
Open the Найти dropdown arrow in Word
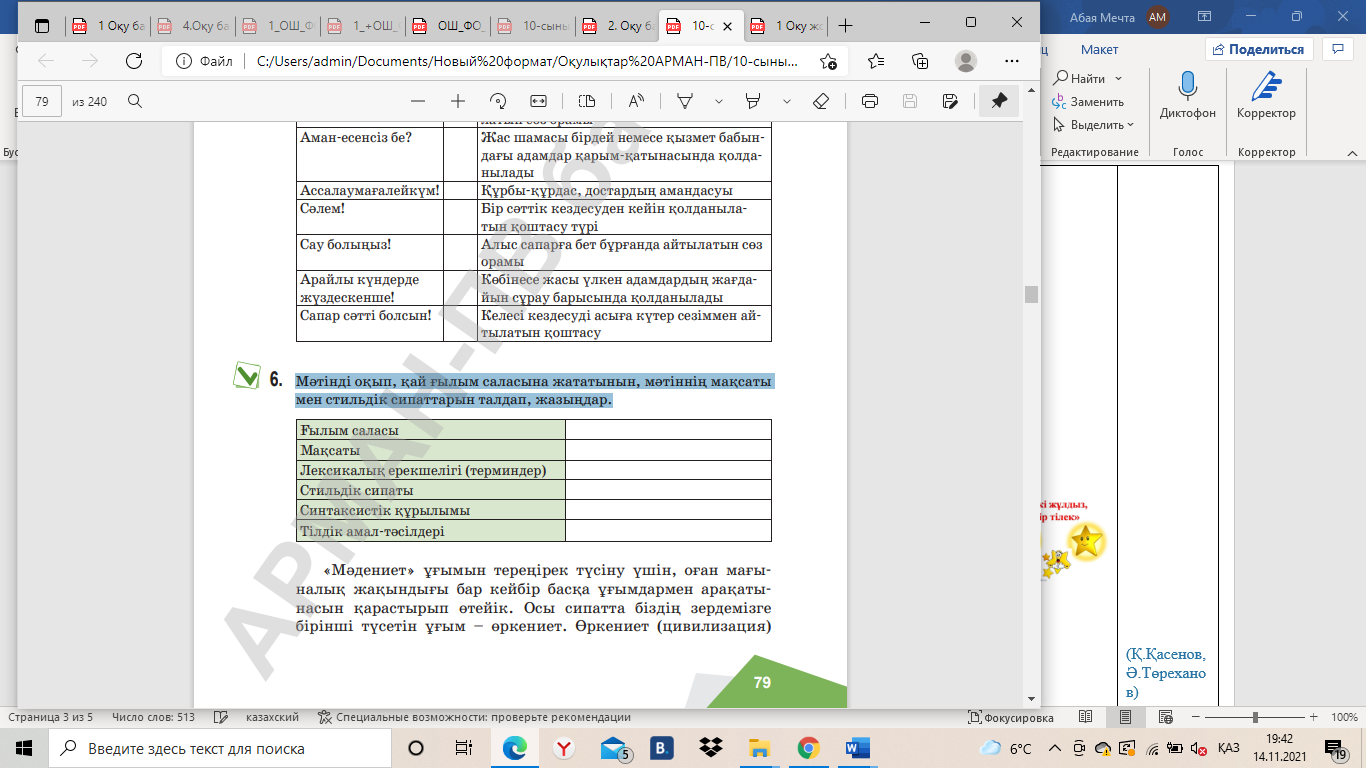pos(1119,78)
